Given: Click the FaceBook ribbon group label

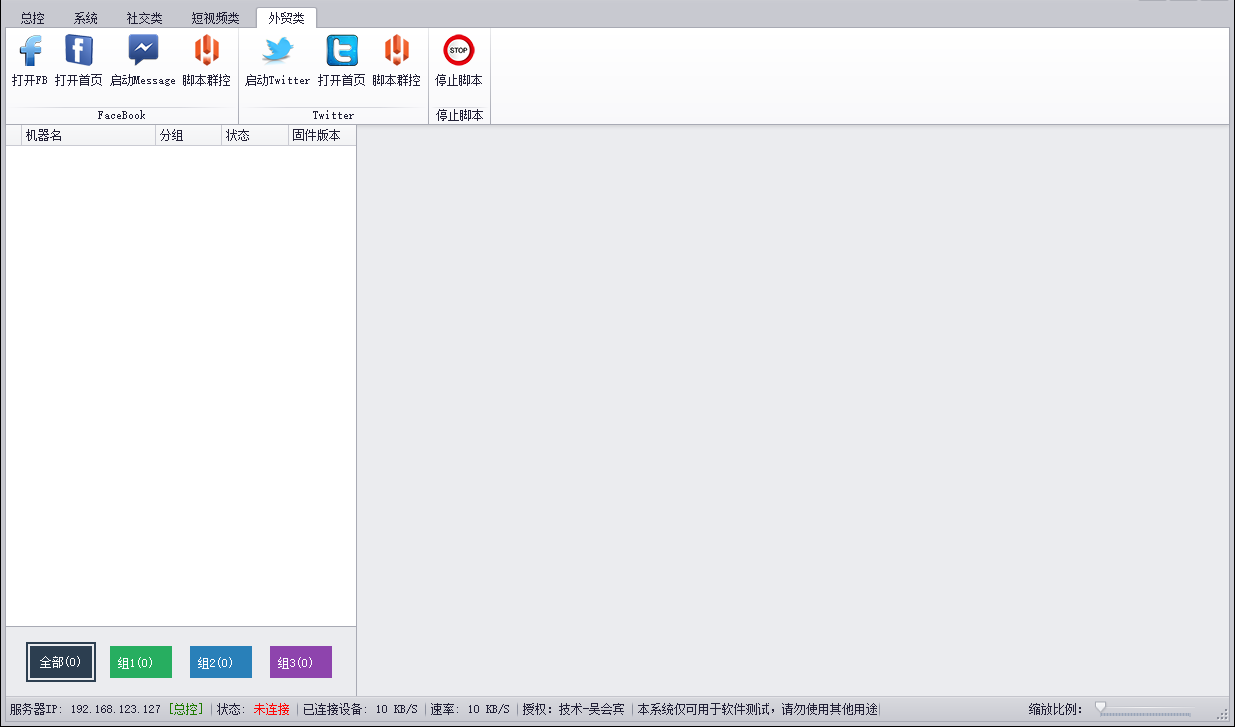Looking at the screenshot, I should 121,115.
